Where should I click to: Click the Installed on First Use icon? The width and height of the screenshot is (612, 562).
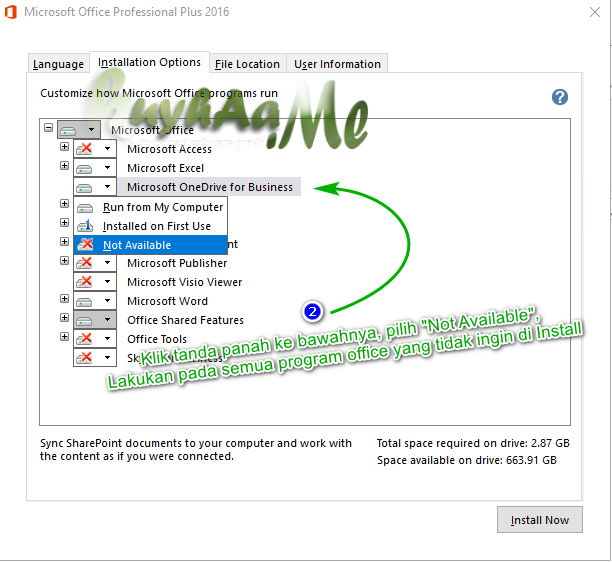(85, 226)
